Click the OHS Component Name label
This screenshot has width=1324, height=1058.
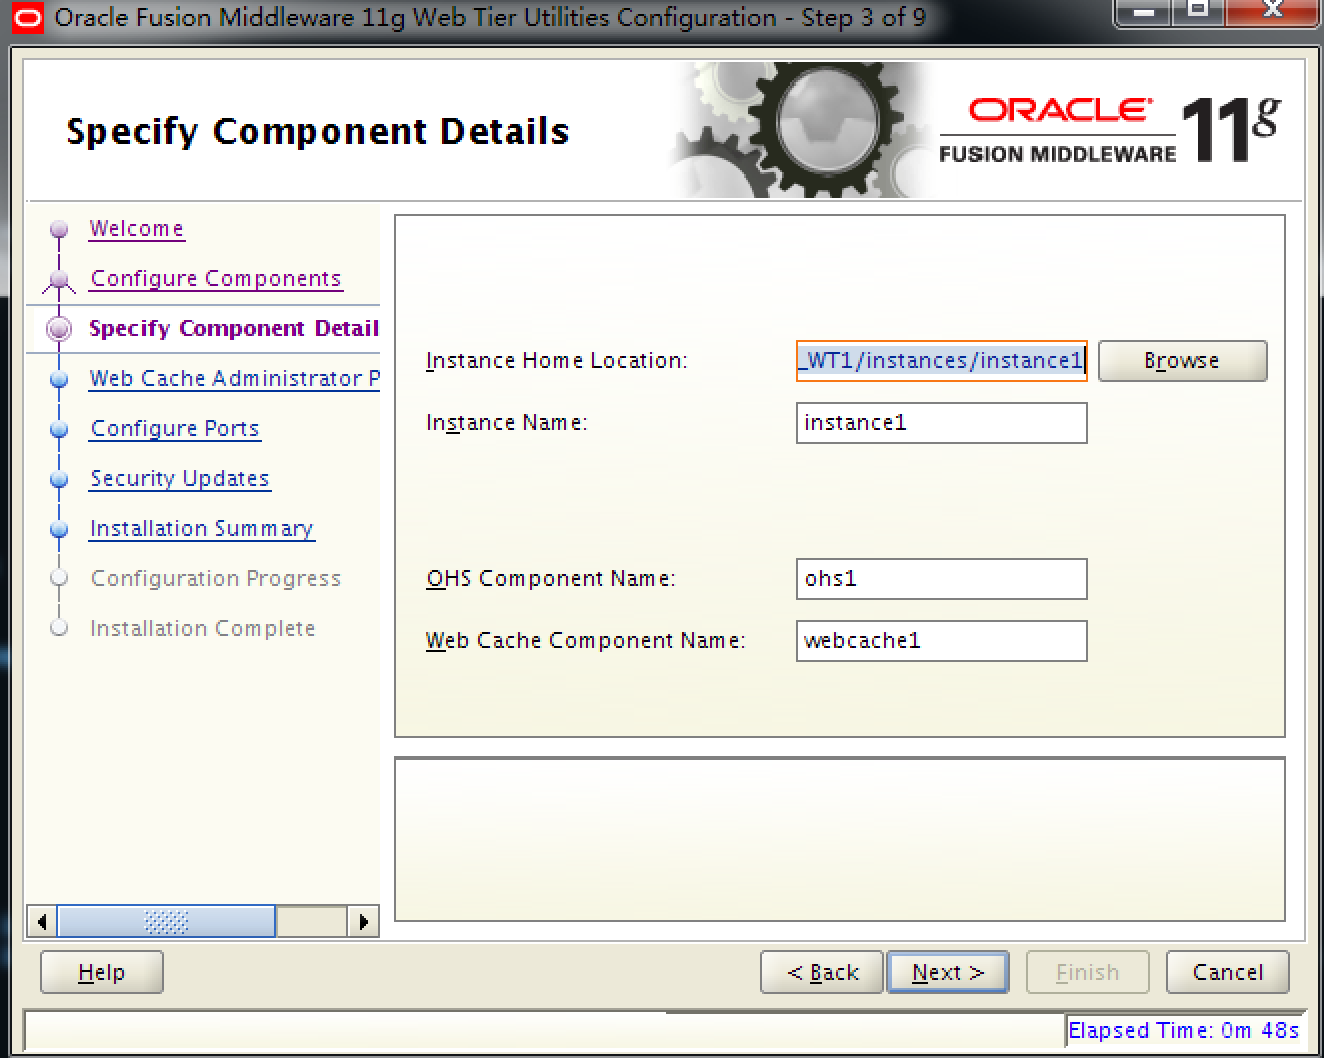coord(551,579)
